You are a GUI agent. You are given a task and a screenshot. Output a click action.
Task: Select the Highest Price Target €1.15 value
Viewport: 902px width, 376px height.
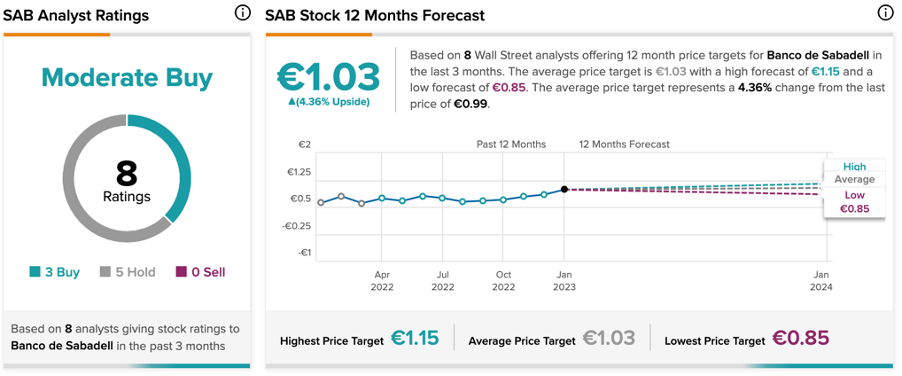tap(415, 339)
